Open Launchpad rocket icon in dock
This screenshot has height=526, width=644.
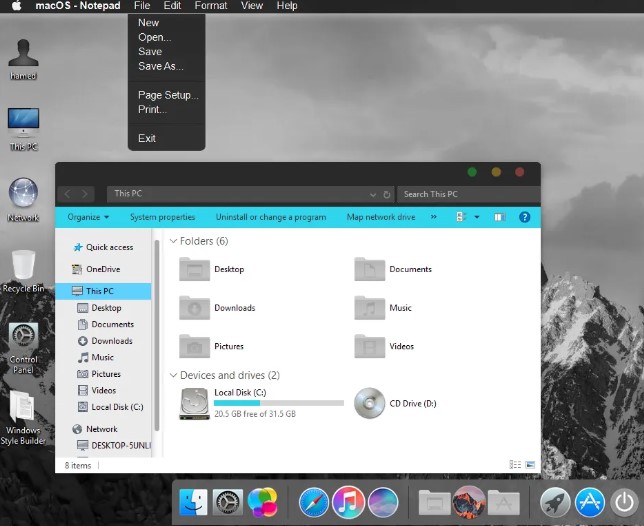[x=555, y=502]
